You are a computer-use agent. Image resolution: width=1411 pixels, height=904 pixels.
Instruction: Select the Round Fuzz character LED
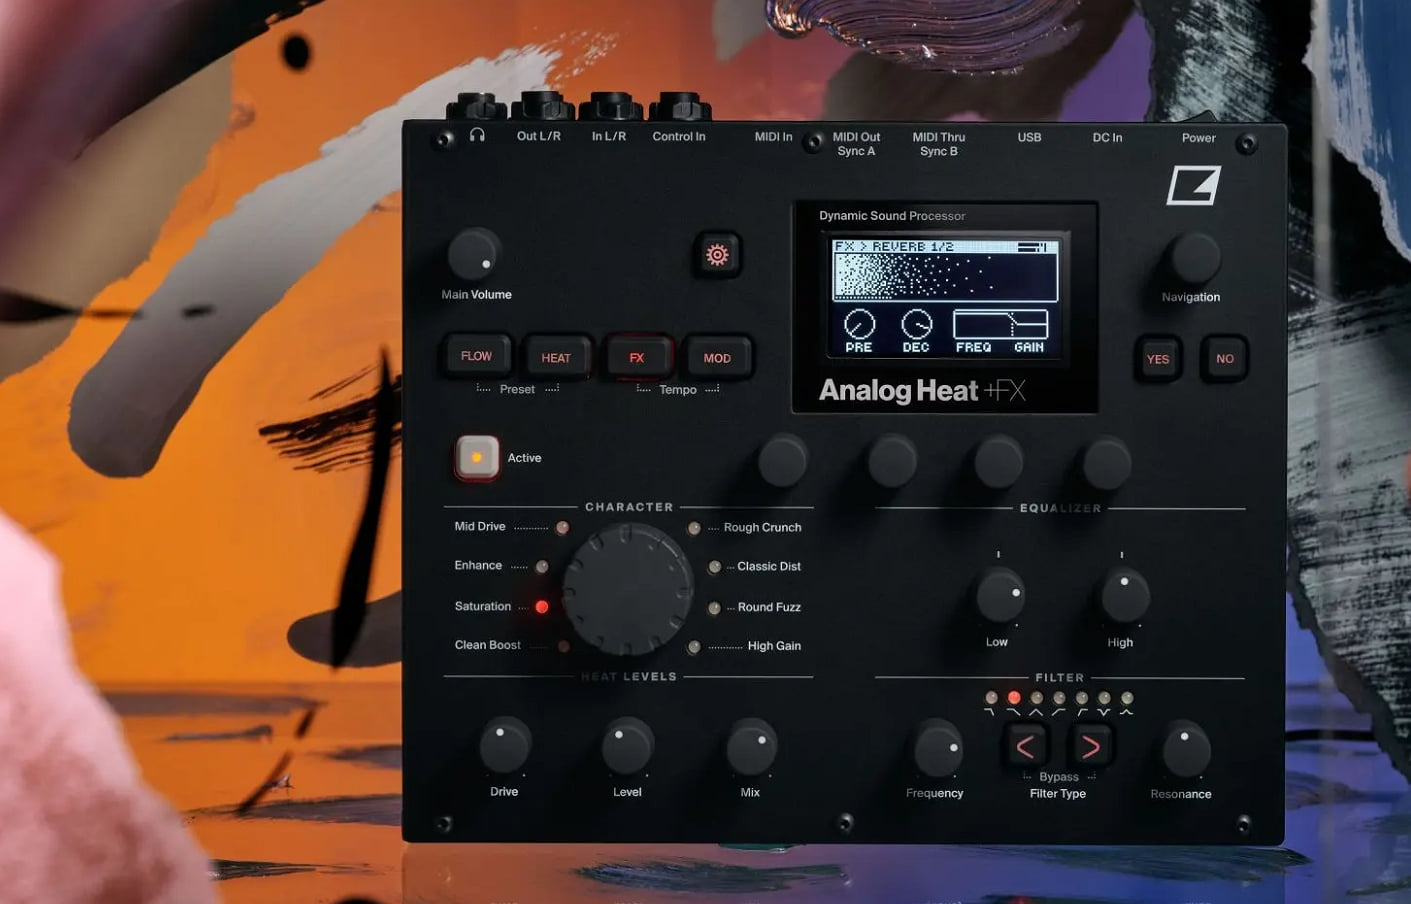[715, 608]
